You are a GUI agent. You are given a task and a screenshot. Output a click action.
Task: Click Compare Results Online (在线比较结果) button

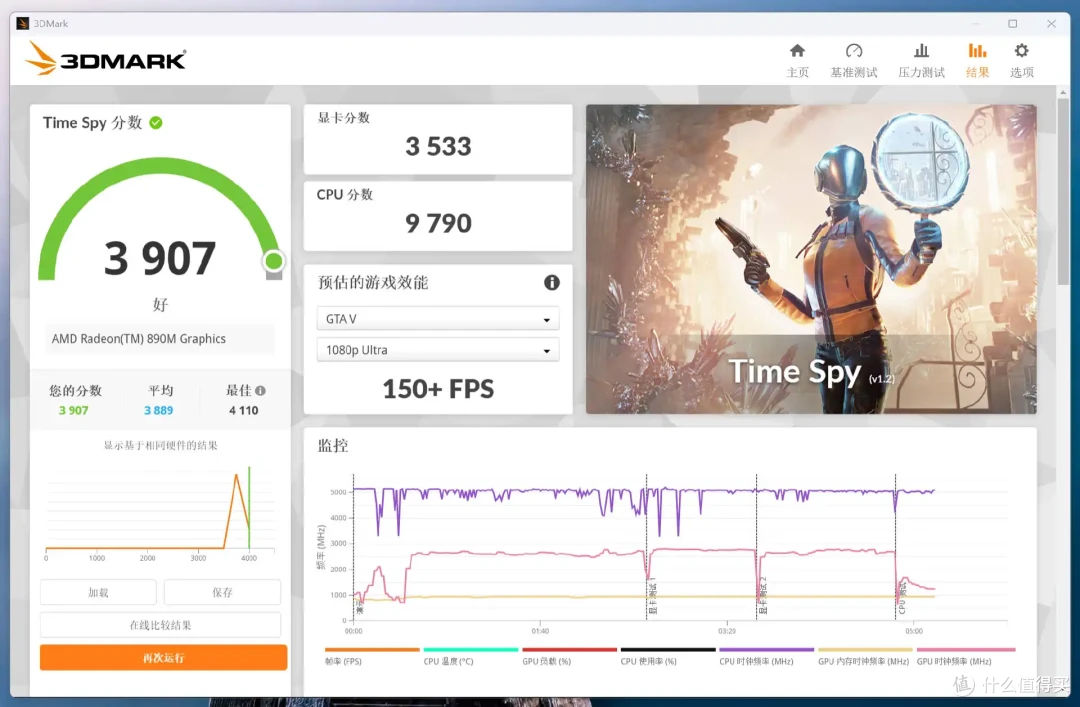pos(160,625)
